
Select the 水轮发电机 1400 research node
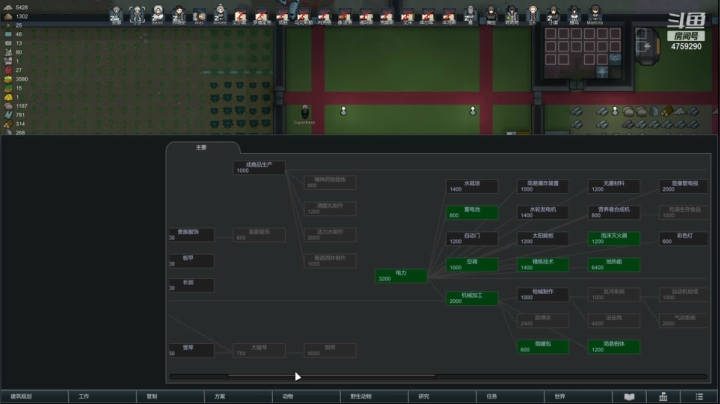tap(543, 212)
